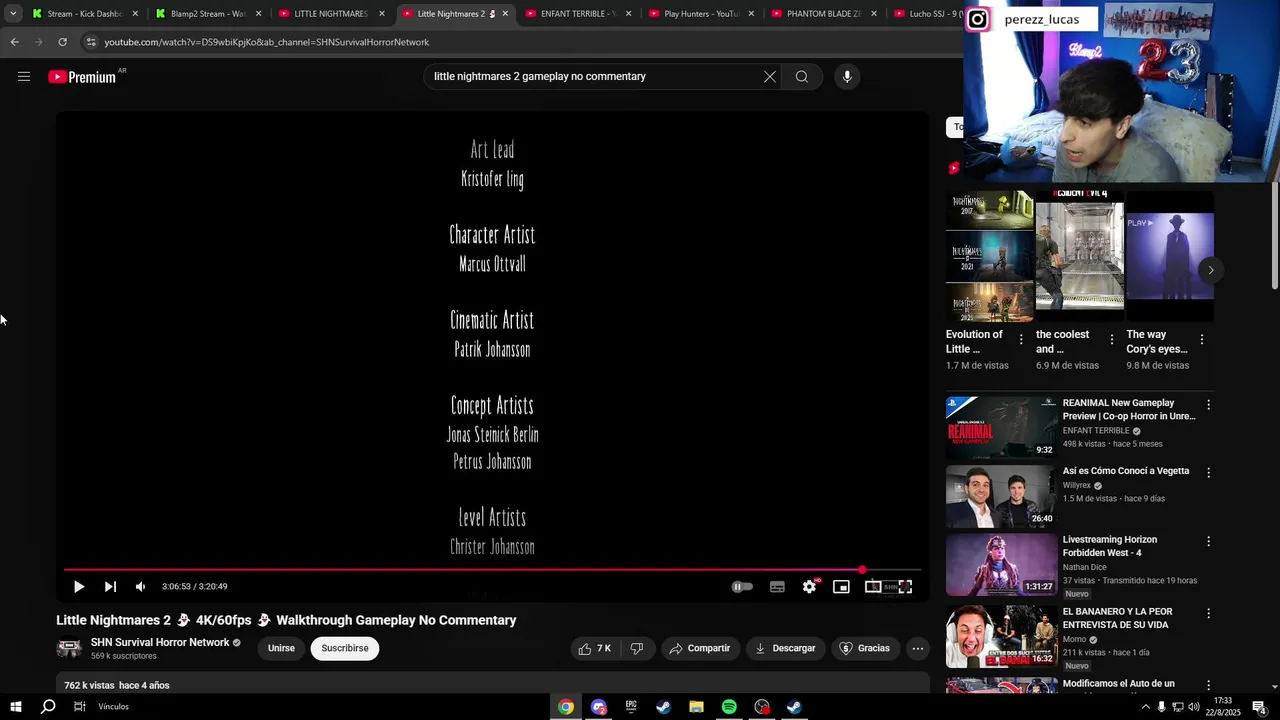Open Evolution of Little video thumbnail

tap(990, 256)
